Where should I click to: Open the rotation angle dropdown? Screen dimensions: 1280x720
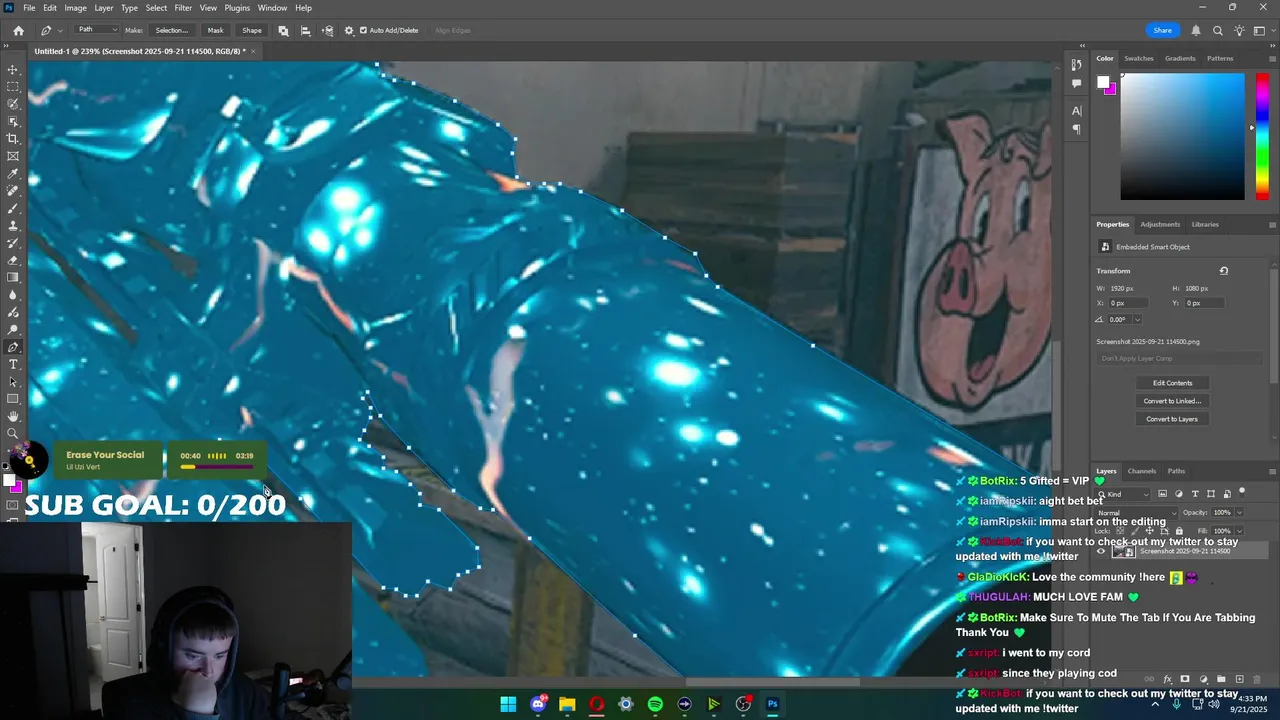pyautogui.click(x=1137, y=320)
